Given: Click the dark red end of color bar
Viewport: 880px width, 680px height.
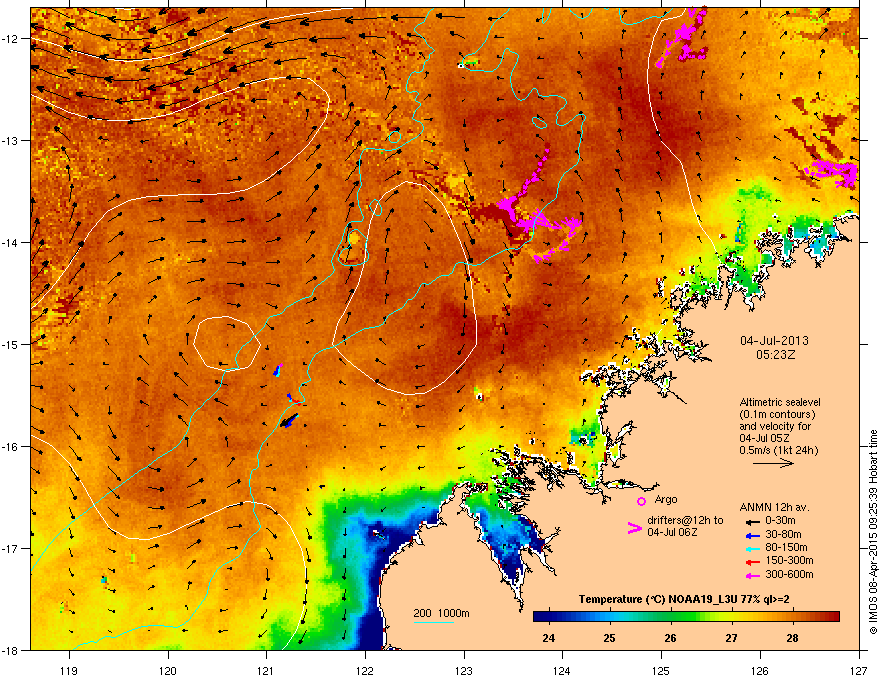Looking at the screenshot, I should click(836, 616).
